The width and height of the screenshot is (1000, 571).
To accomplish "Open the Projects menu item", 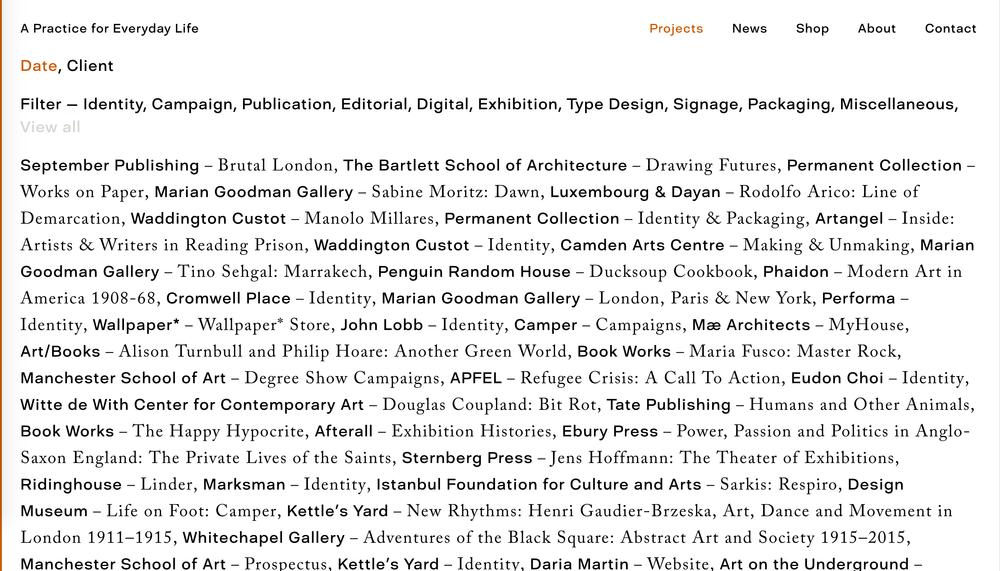I will click(675, 28).
